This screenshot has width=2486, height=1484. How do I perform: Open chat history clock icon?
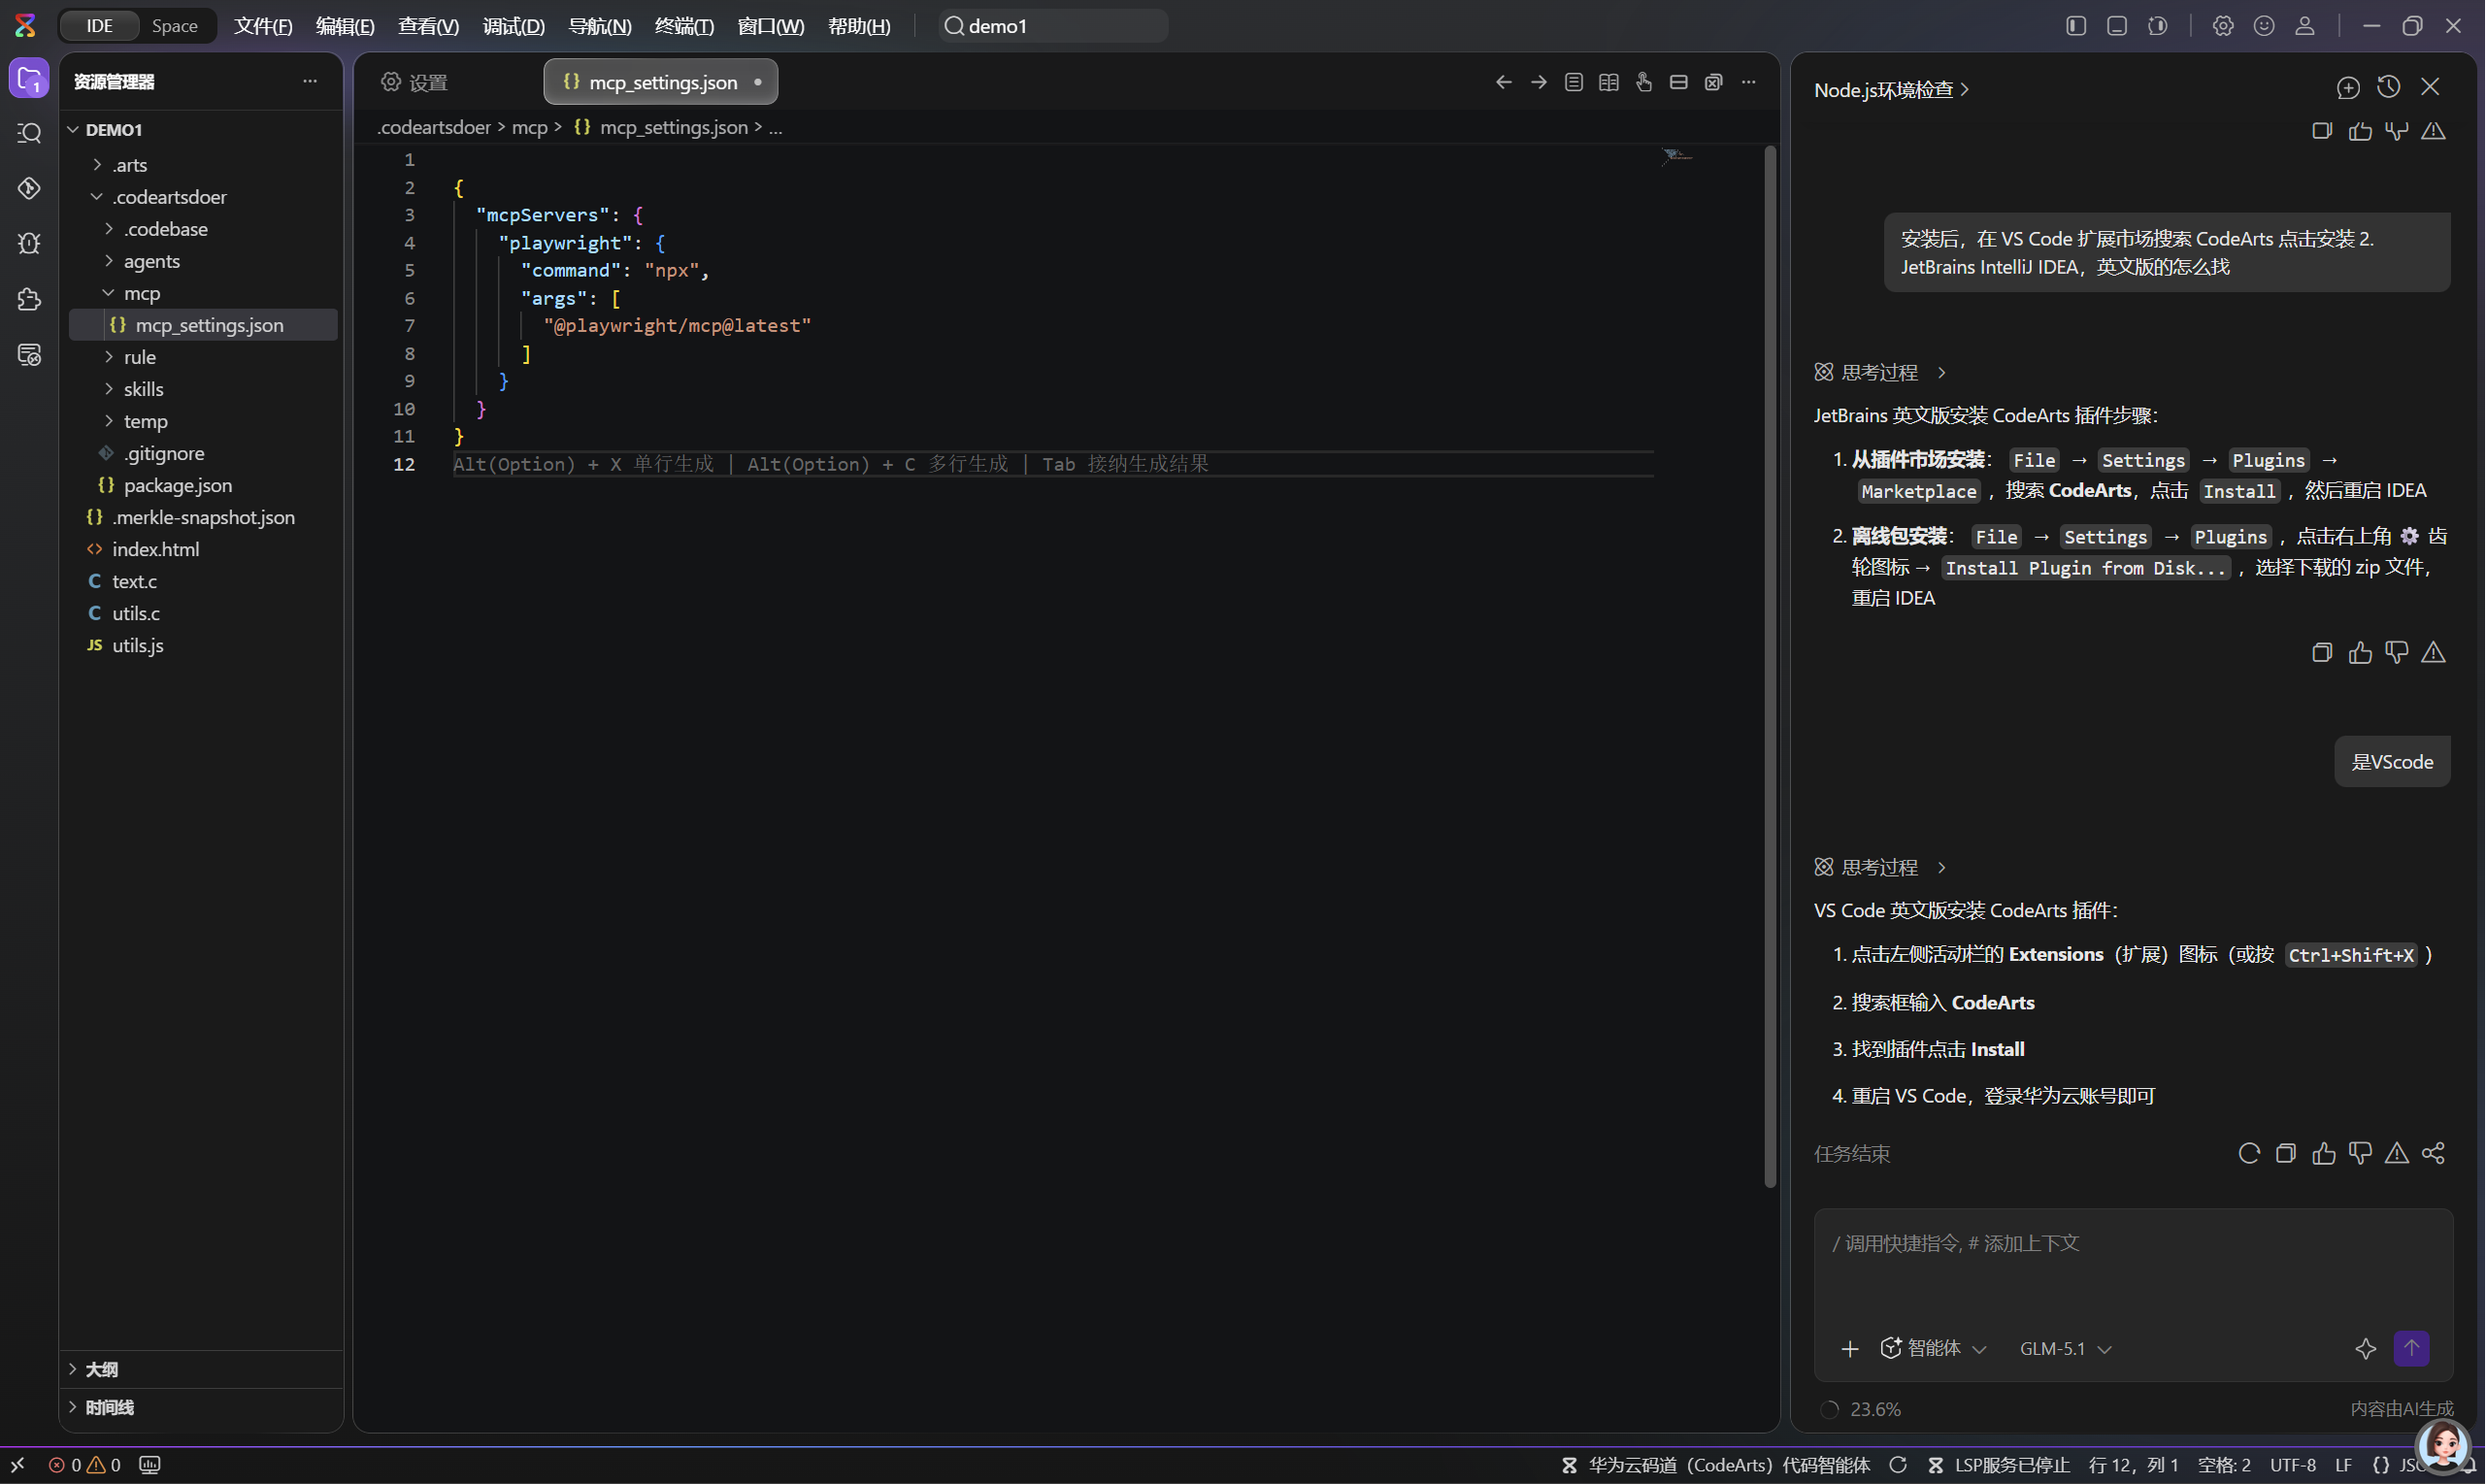[x=2389, y=88]
